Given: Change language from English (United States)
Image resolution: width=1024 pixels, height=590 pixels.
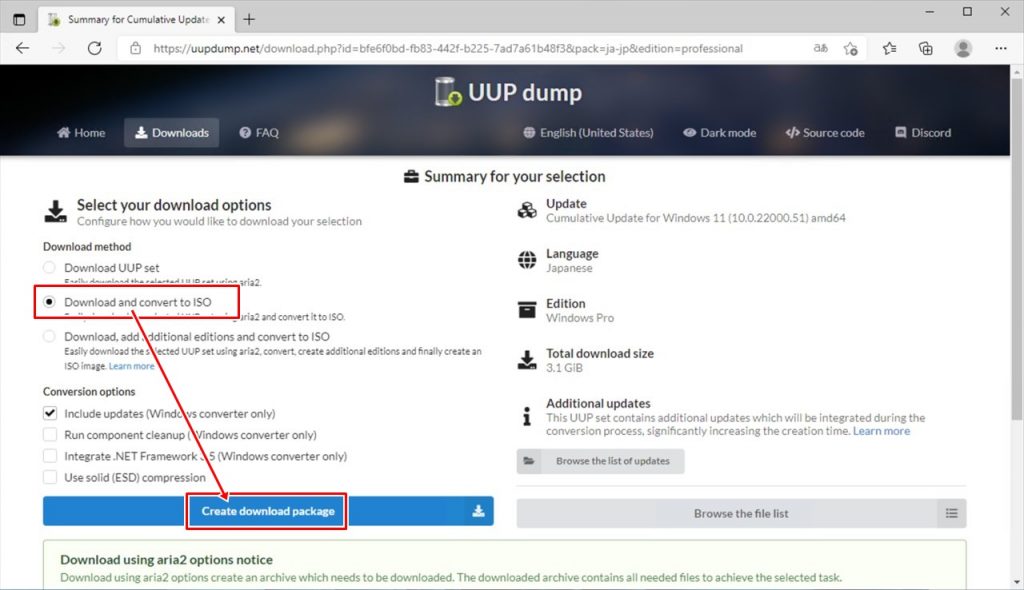Looking at the screenshot, I should [588, 133].
